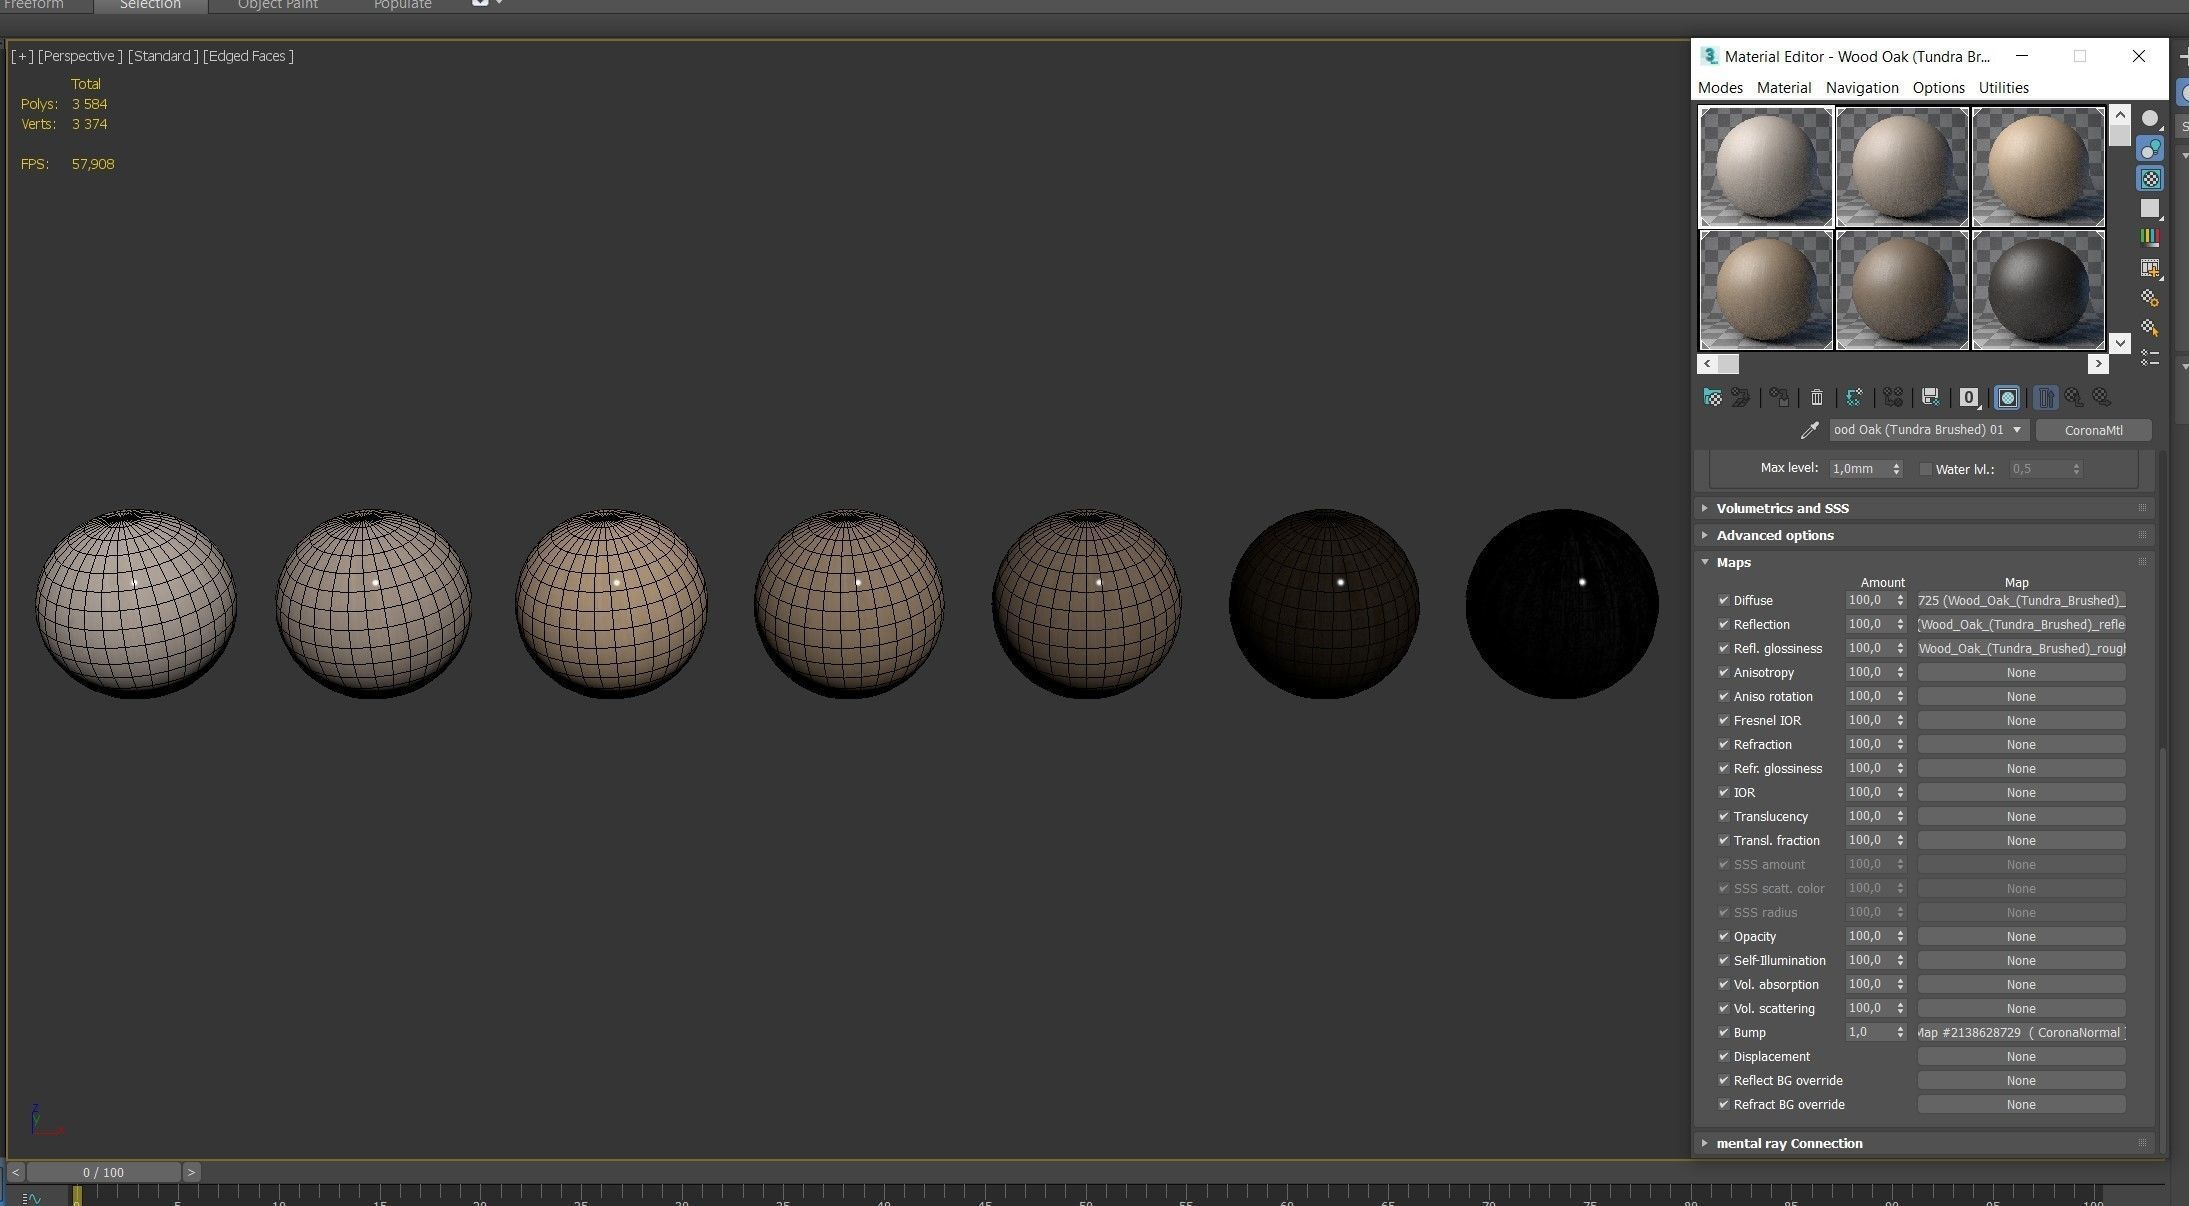Select the dark black wood sample sphere
2189x1206 pixels.
[2037, 290]
